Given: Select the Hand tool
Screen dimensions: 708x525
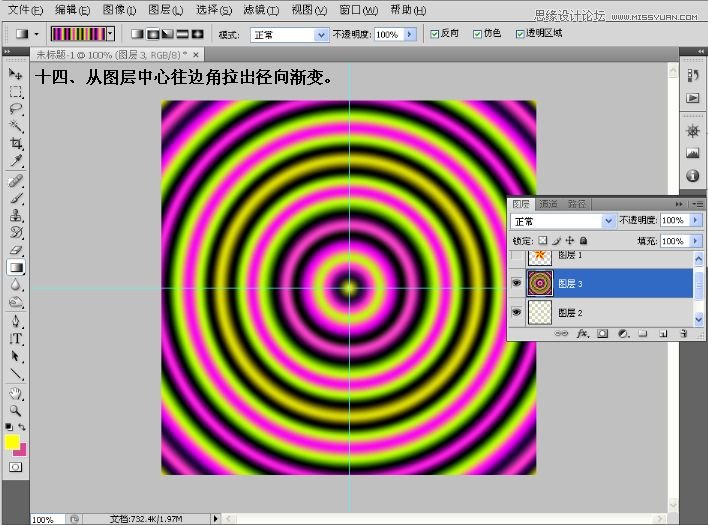Looking at the screenshot, I should 15,393.
